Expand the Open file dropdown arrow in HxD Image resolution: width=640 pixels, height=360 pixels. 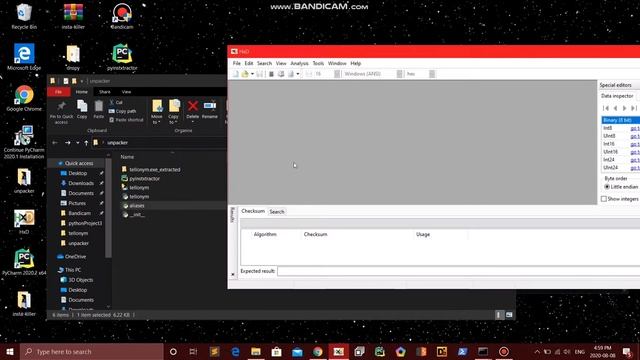252,74
